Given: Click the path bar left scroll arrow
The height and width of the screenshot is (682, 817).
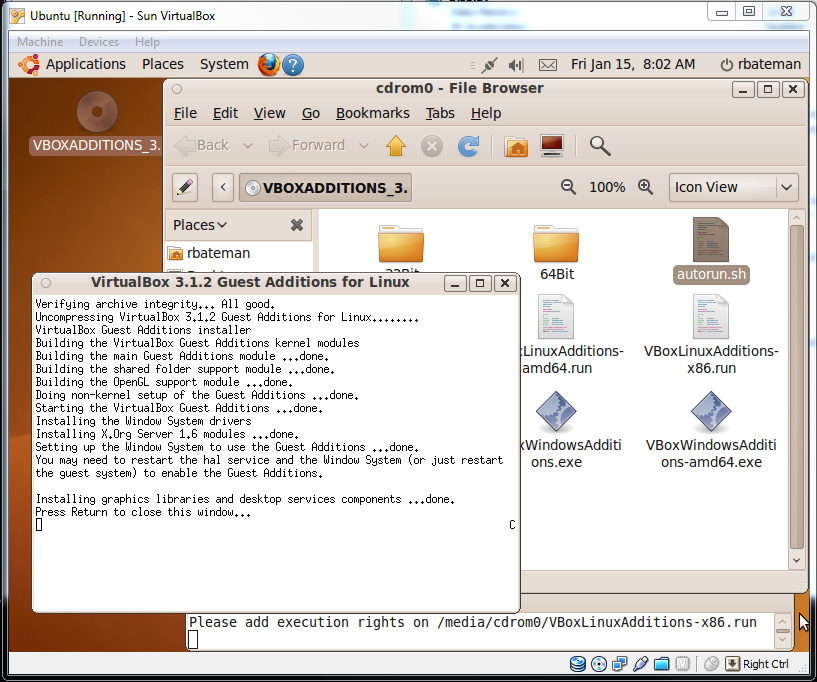Looking at the screenshot, I should tap(223, 188).
